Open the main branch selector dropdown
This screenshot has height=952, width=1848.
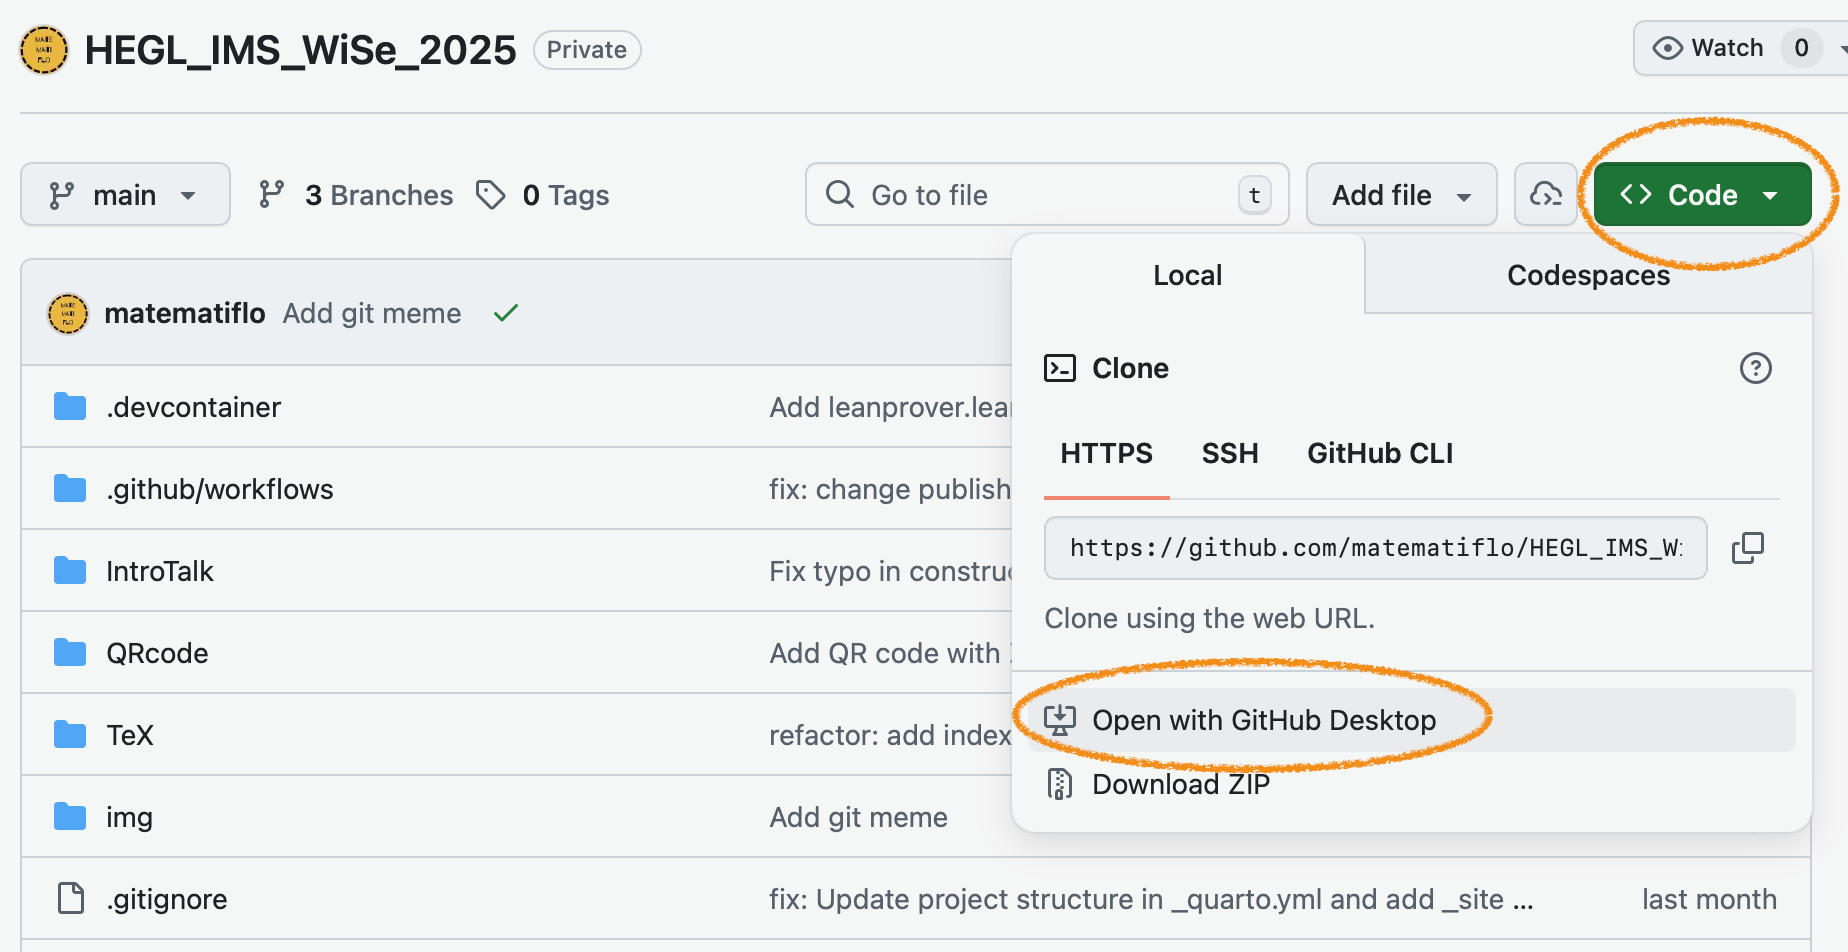tap(125, 195)
